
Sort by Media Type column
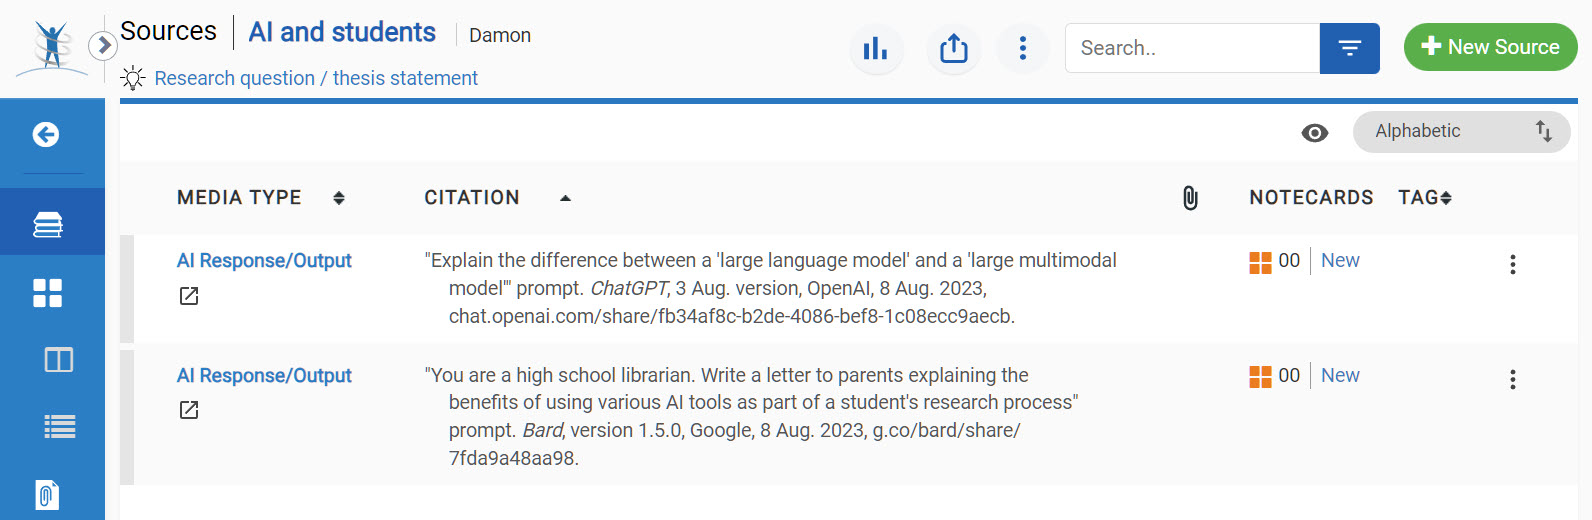pyautogui.click(x=339, y=198)
